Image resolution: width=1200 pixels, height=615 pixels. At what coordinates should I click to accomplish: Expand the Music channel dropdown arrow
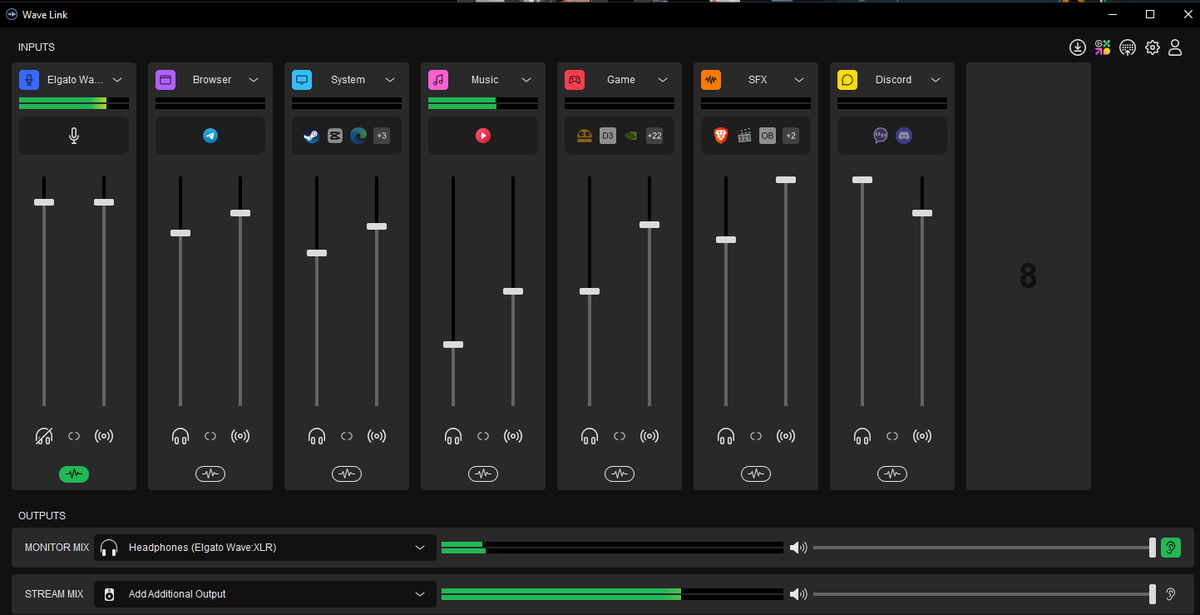tap(527, 80)
